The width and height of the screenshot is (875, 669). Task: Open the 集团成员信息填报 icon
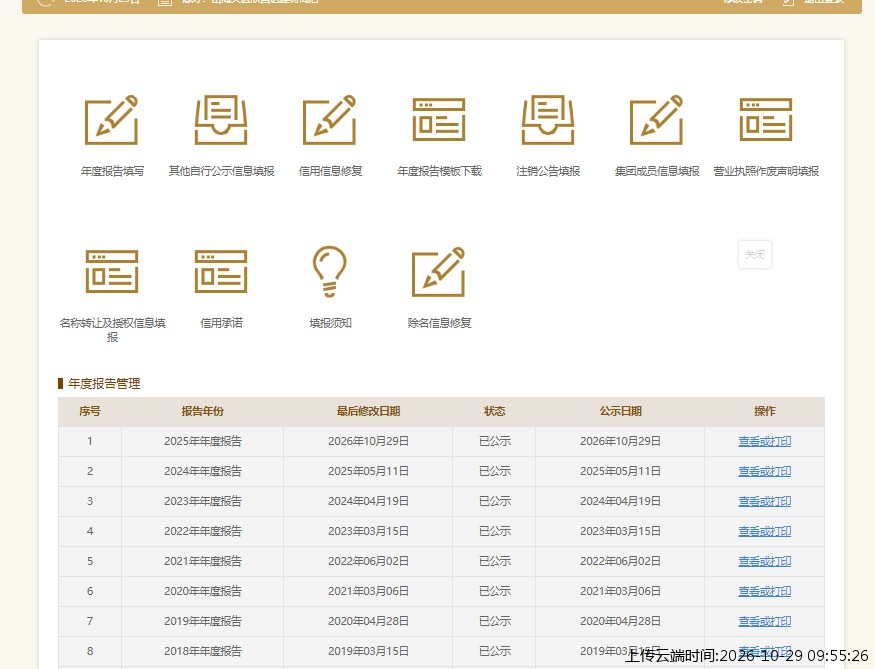click(657, 120)
